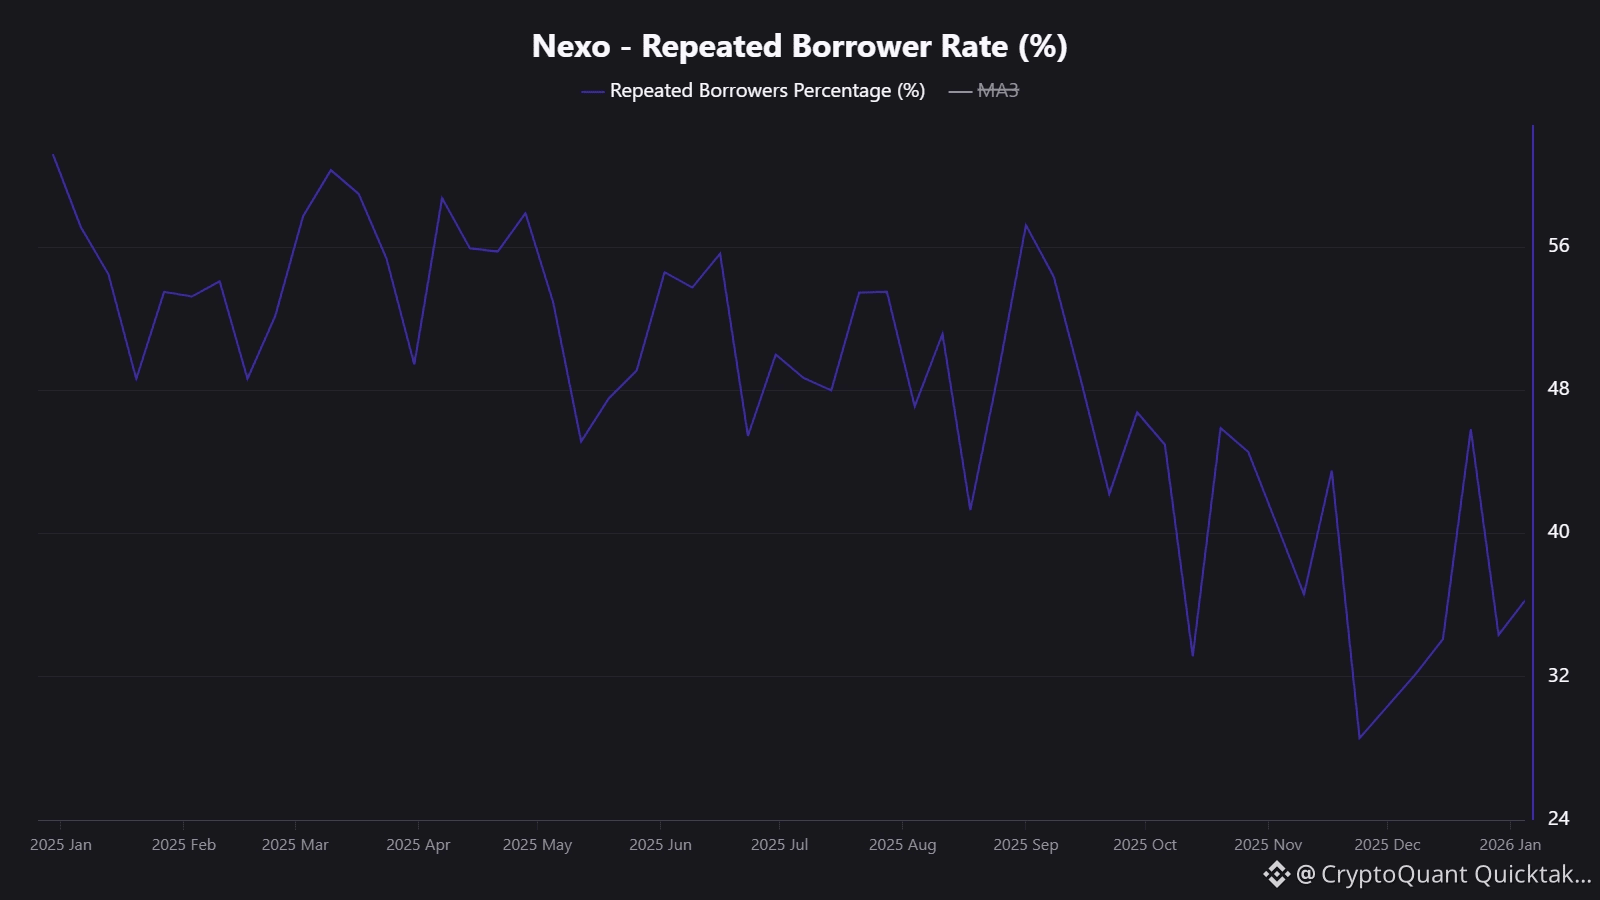Click the purple line swatch beside Repeated Borrowers
This screenshot has width=1600, height=900.
click(x=593, y=92)
